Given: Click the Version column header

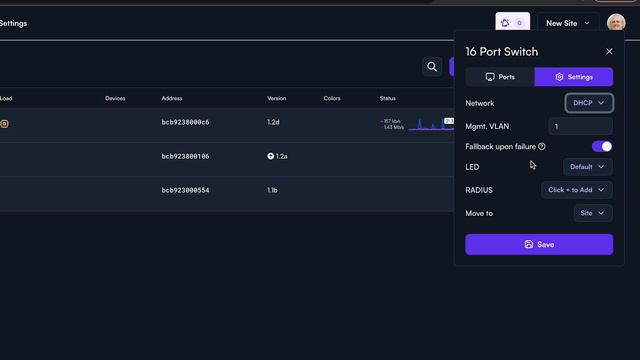Looking at the screenshot, I should (x=276, y=98).
